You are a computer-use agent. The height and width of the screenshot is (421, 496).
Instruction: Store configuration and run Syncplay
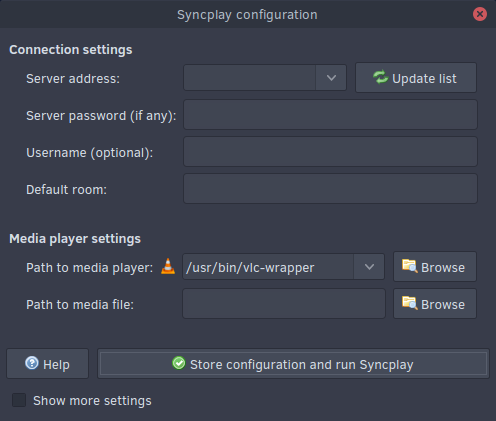[x=293, y=364]
